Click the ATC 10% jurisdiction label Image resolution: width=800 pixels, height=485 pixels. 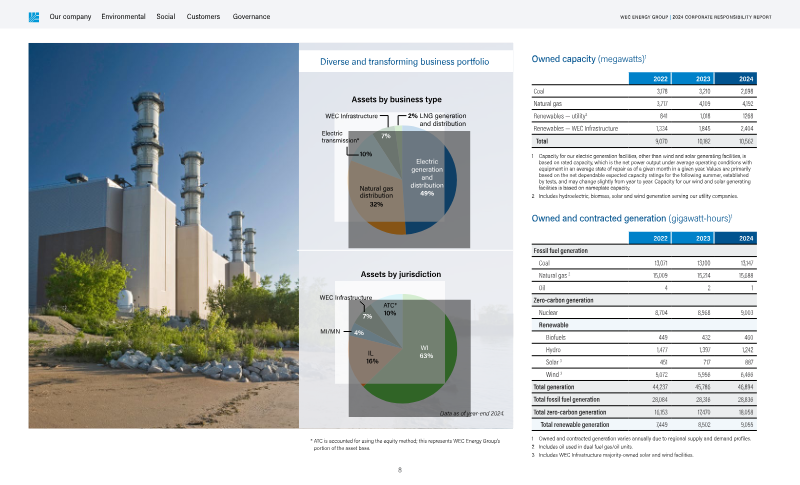[390, 308]
